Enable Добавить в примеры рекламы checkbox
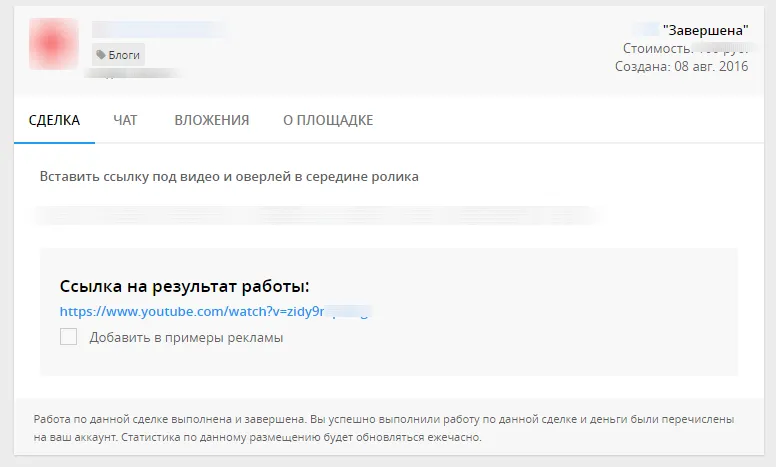776x467 pixels. click(68, 337)
